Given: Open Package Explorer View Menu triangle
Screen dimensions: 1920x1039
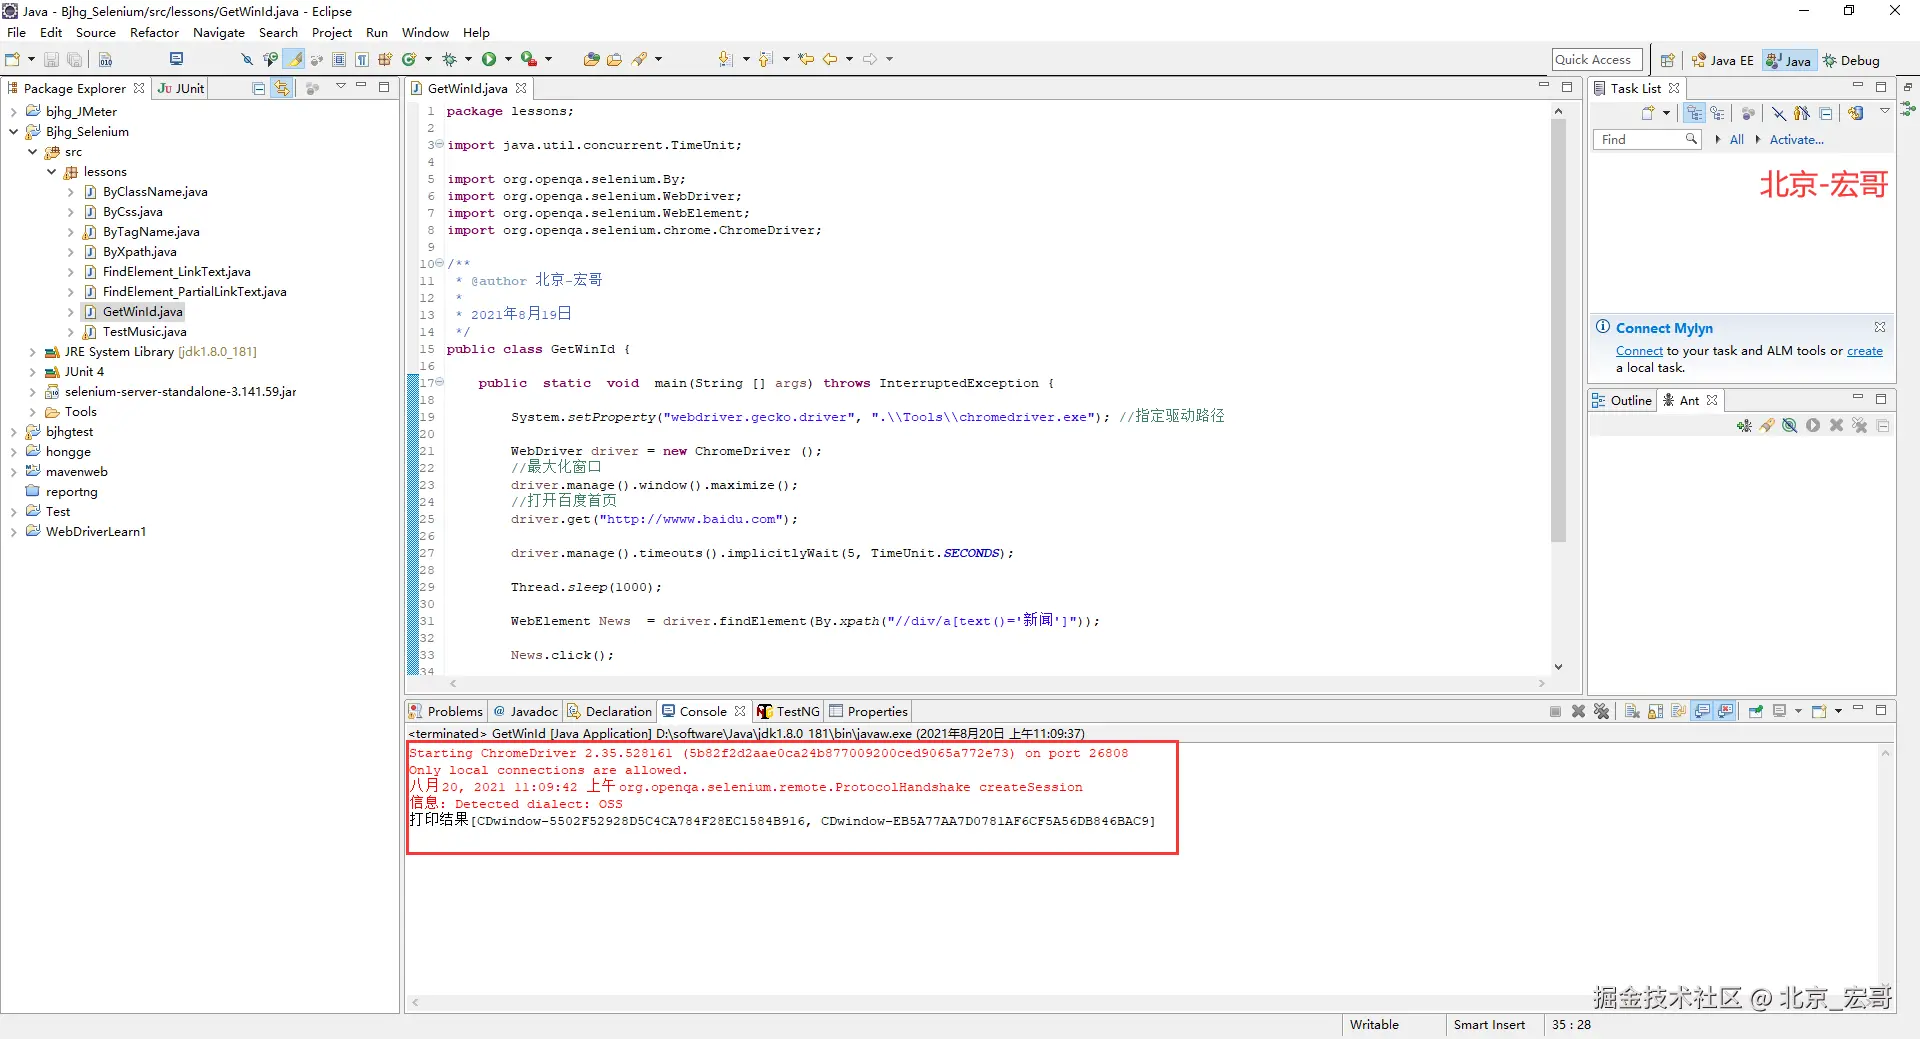Looking at the screenshot, I should pos(341,87).
